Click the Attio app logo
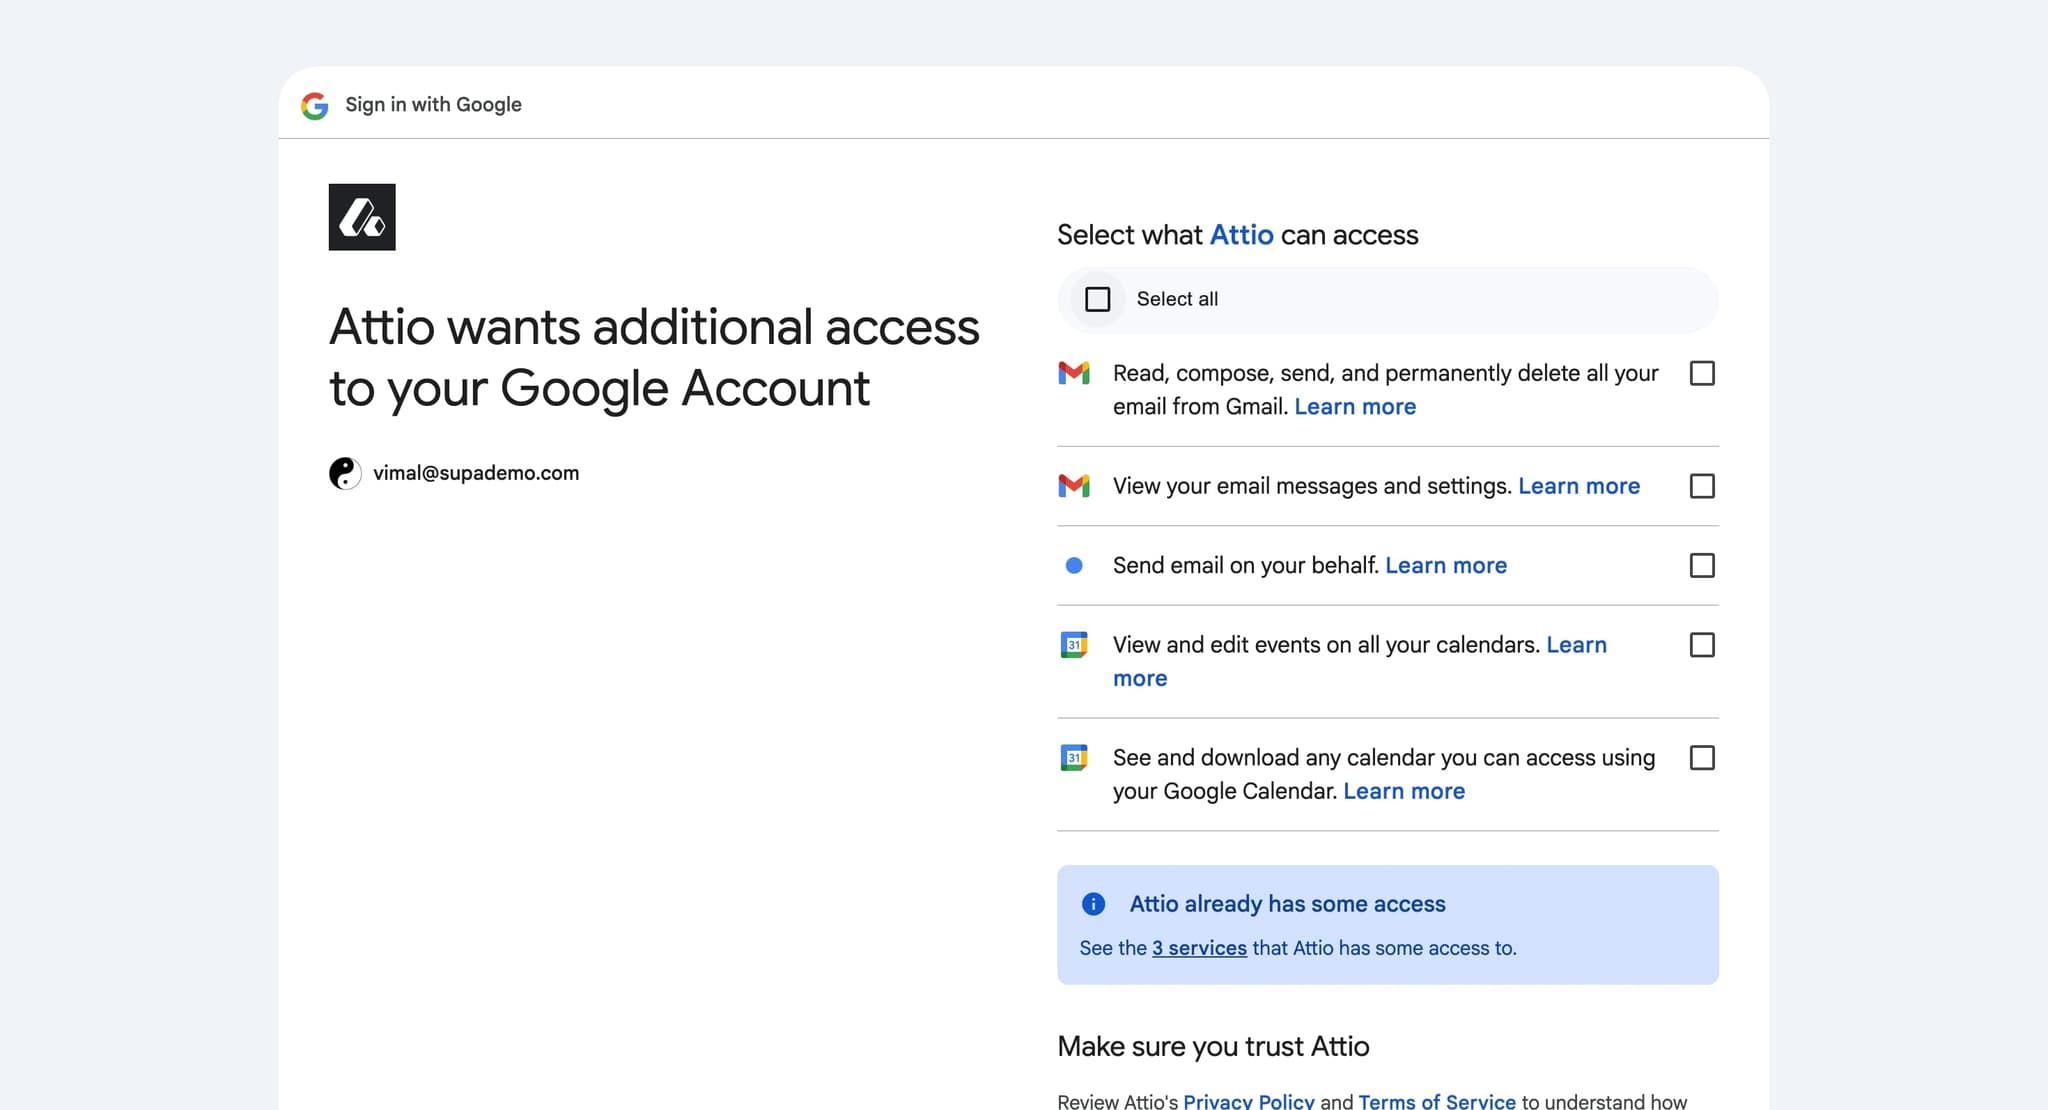 click(362, 217)
